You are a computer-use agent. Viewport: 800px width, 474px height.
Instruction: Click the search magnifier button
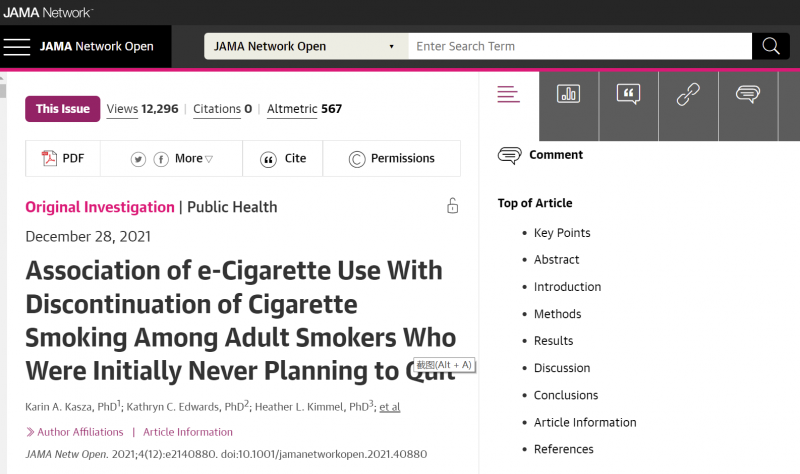click(x=770, y=47)
